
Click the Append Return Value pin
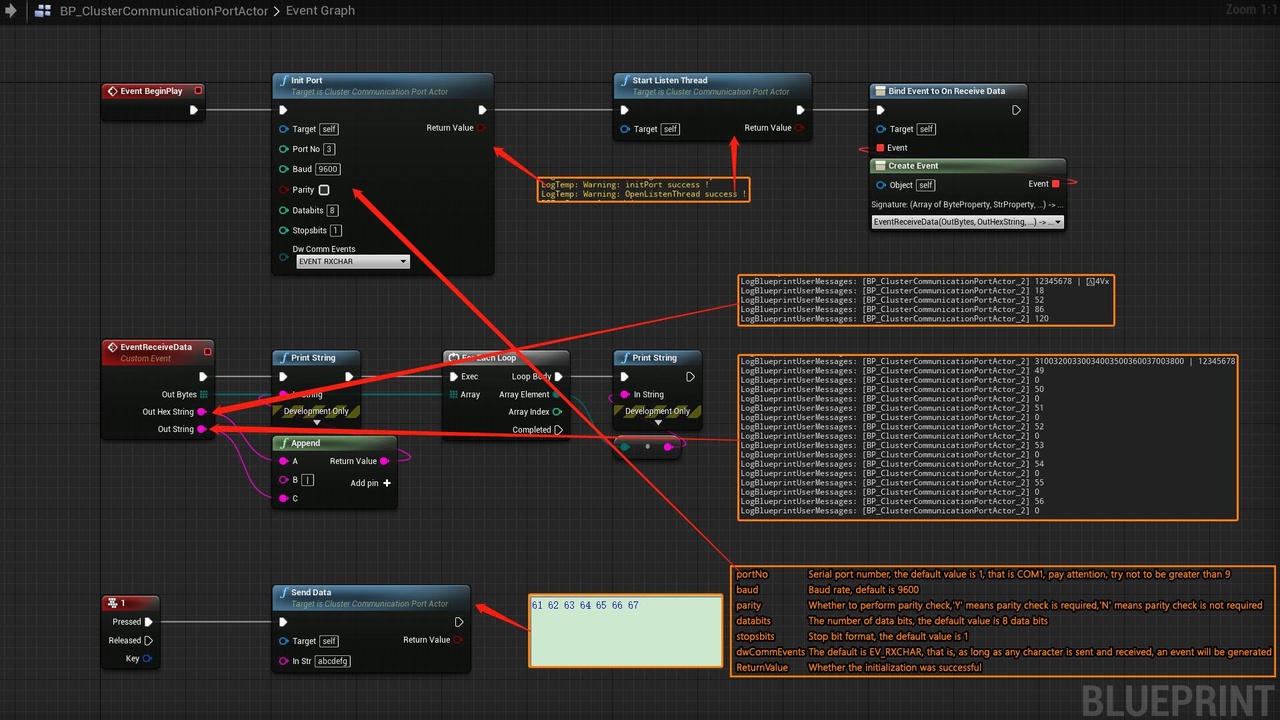coord(385,461)
